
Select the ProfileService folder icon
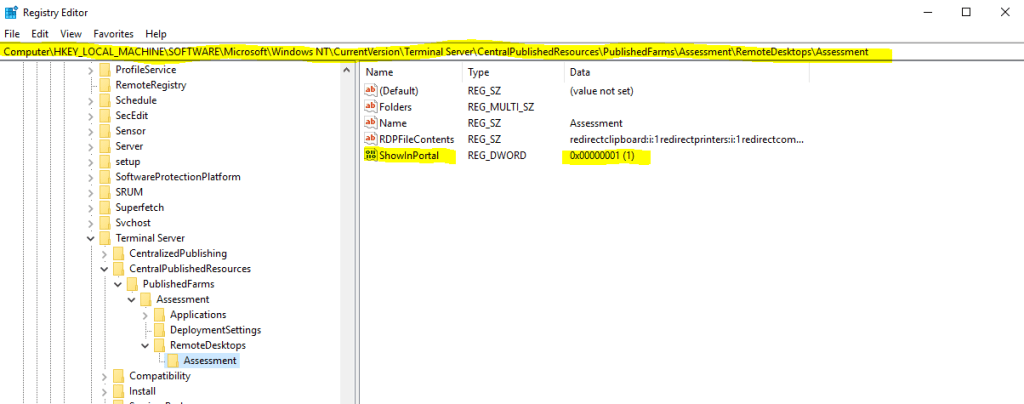tap(104, 70)
